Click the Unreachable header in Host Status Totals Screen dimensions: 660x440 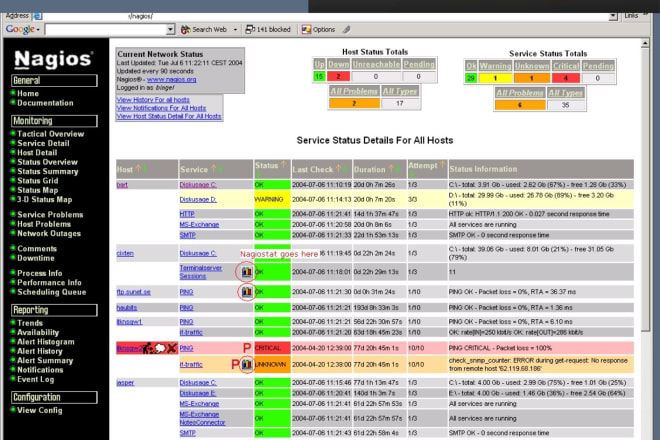pos(376,64)
